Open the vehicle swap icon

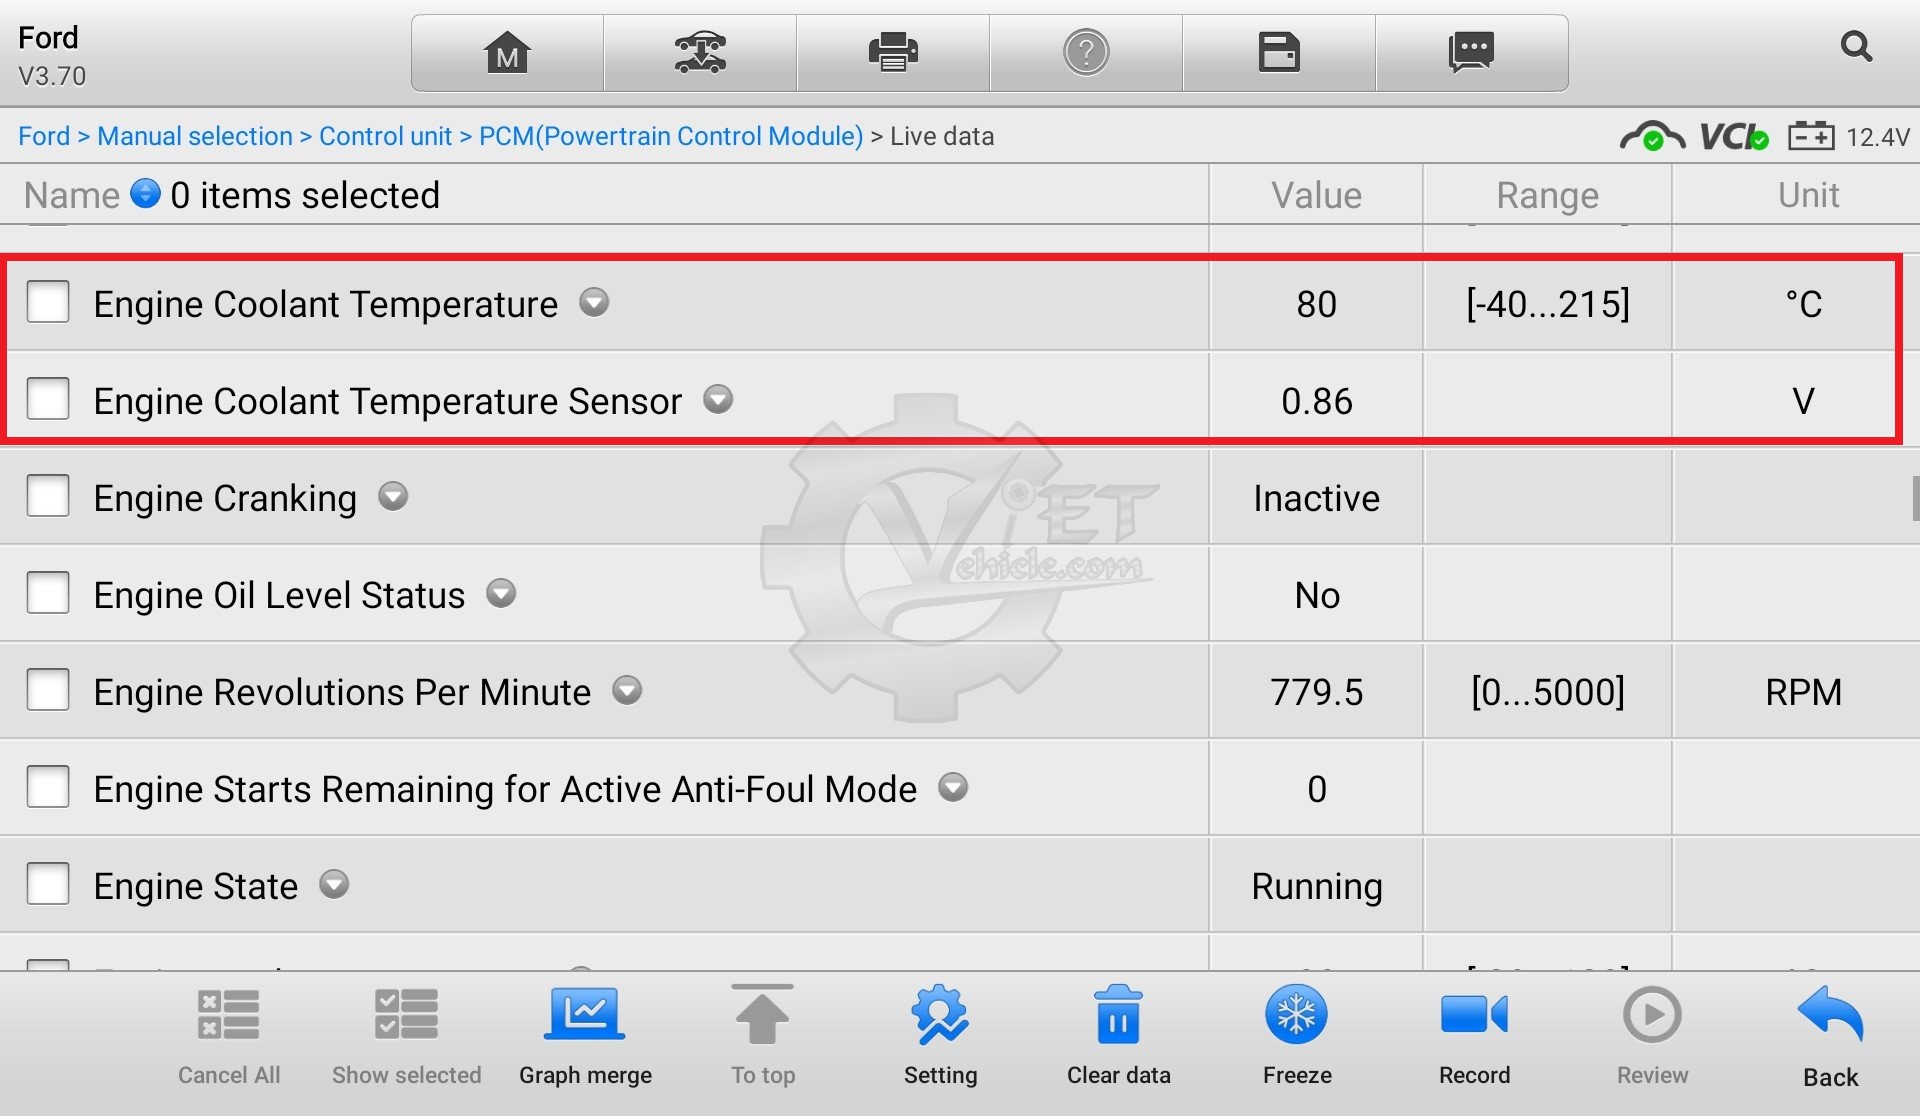[700, 53]
